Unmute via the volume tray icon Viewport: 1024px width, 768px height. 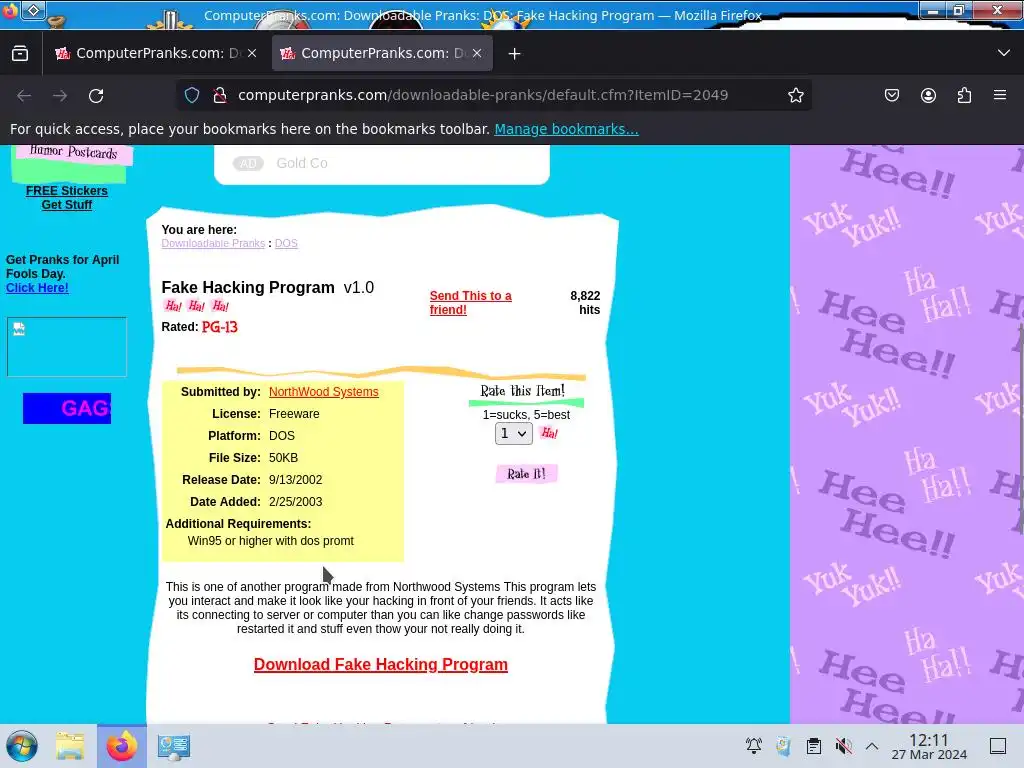[843, 746]
